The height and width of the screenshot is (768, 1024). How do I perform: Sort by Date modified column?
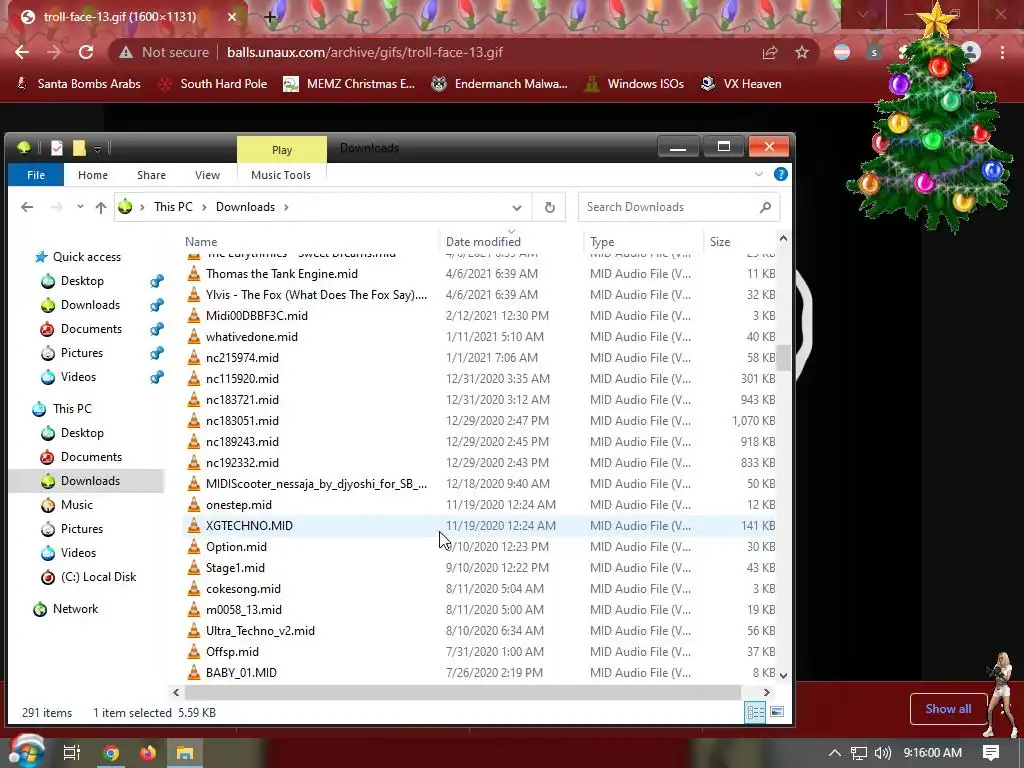tap(483, 242)
